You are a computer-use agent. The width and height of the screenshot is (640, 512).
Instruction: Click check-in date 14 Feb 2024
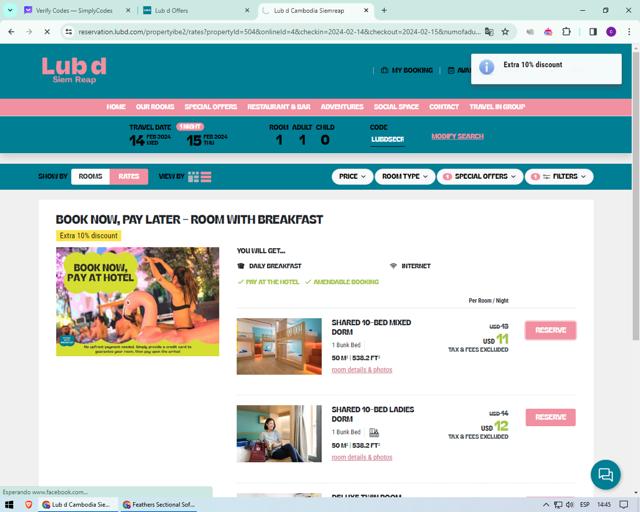[x=150, y=140]
